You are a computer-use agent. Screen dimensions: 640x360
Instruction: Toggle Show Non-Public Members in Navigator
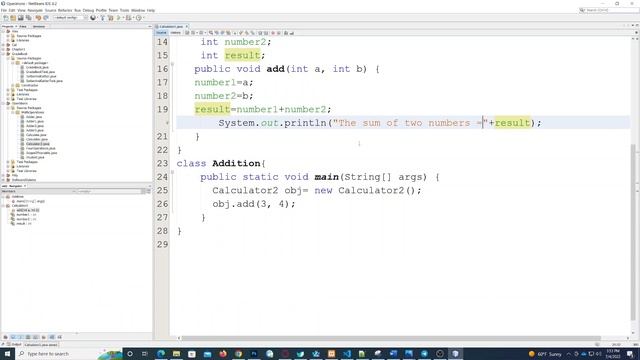click(x=28, y=337)
